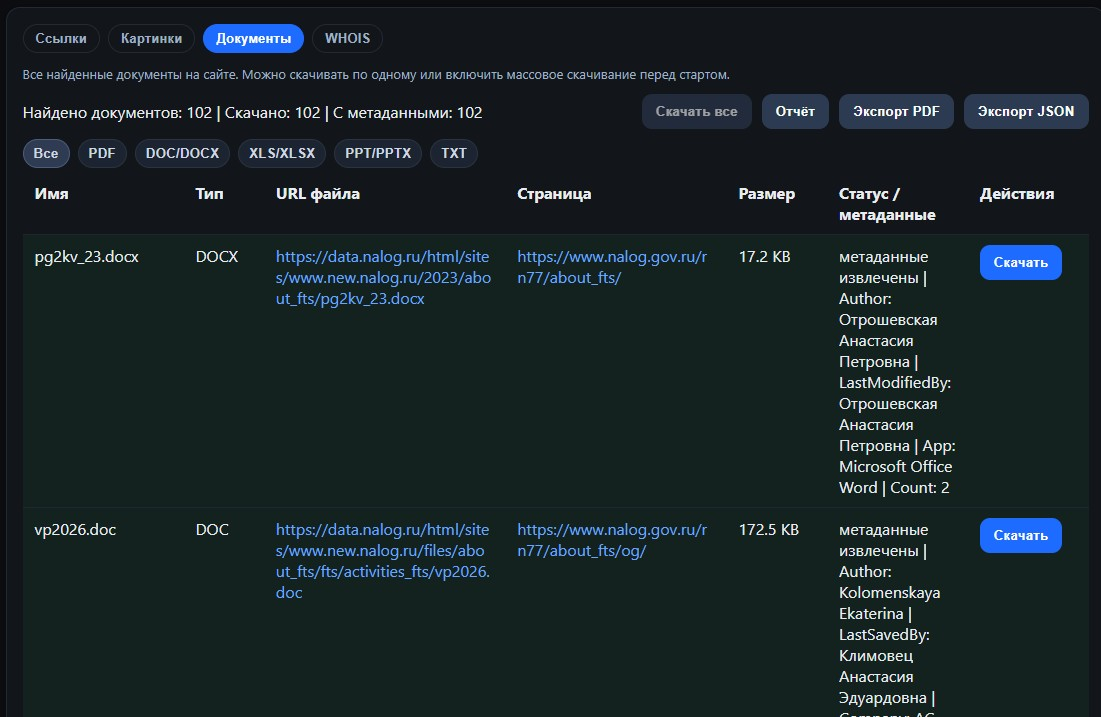Screen dimensions: 1101x717
Task: Filter documents by XLS/XLSX
Action: [282, 153]
